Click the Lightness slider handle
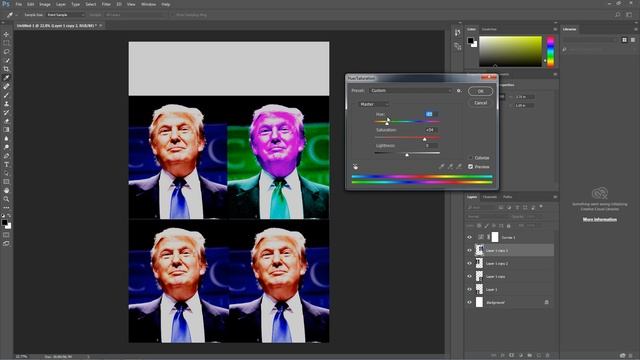This screenshot has width=640, height=360. click(407, 155)
